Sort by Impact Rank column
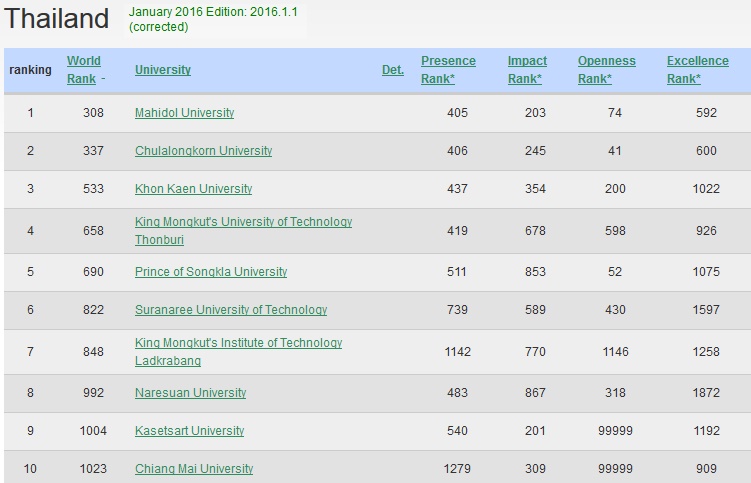The image size is (751, 483). click(x=527, y=69)
